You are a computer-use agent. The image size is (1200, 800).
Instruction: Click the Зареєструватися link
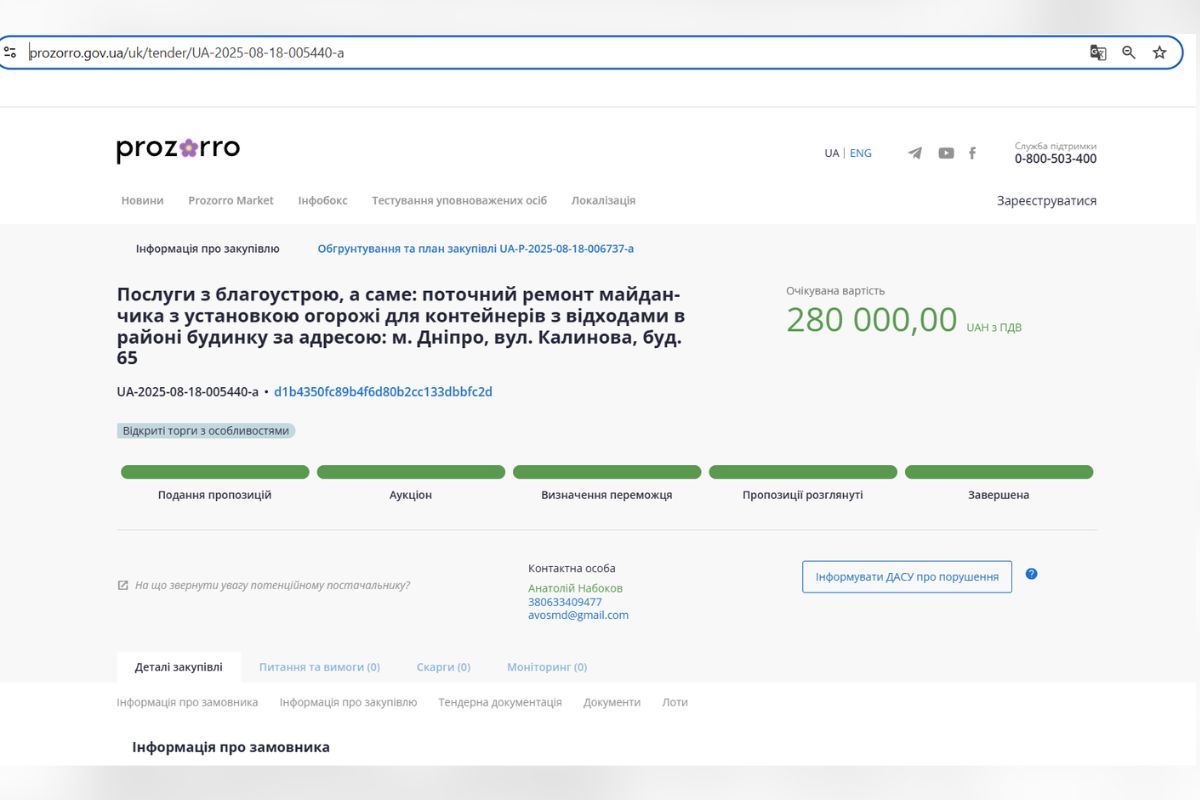(x=1046, y=200)
